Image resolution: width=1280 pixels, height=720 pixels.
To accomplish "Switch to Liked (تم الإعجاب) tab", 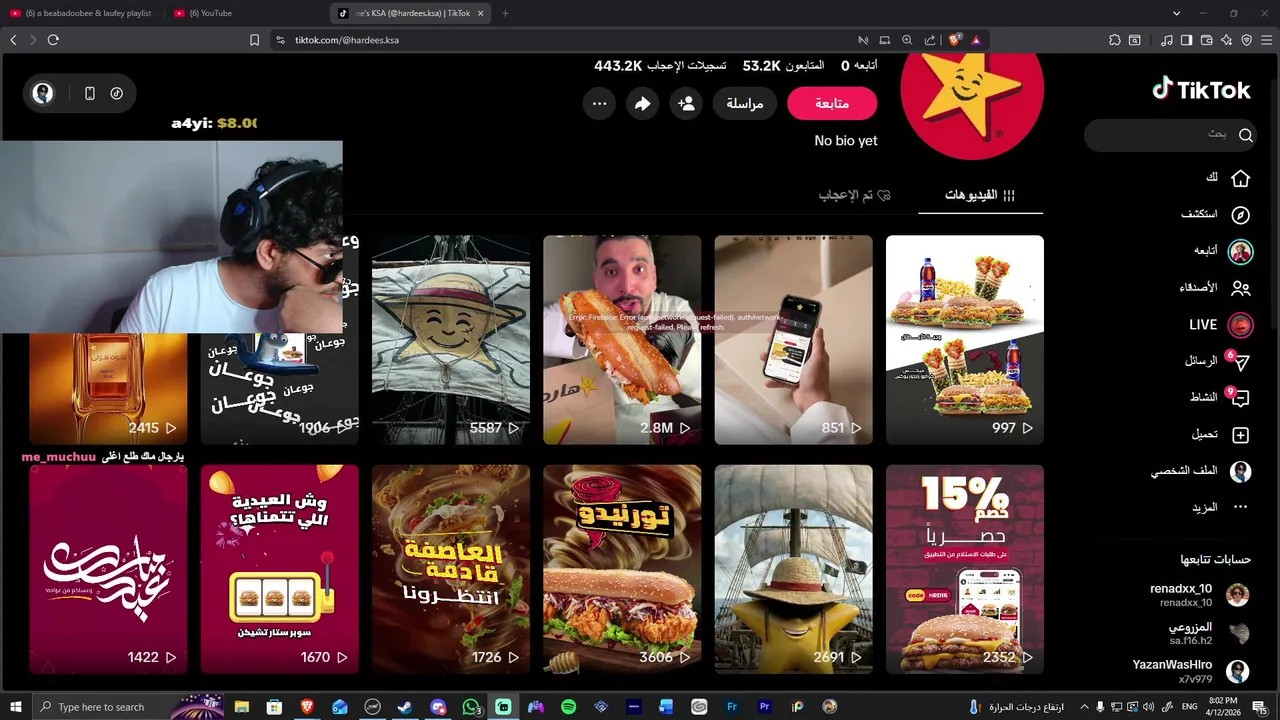I will (x=855, y=195).
